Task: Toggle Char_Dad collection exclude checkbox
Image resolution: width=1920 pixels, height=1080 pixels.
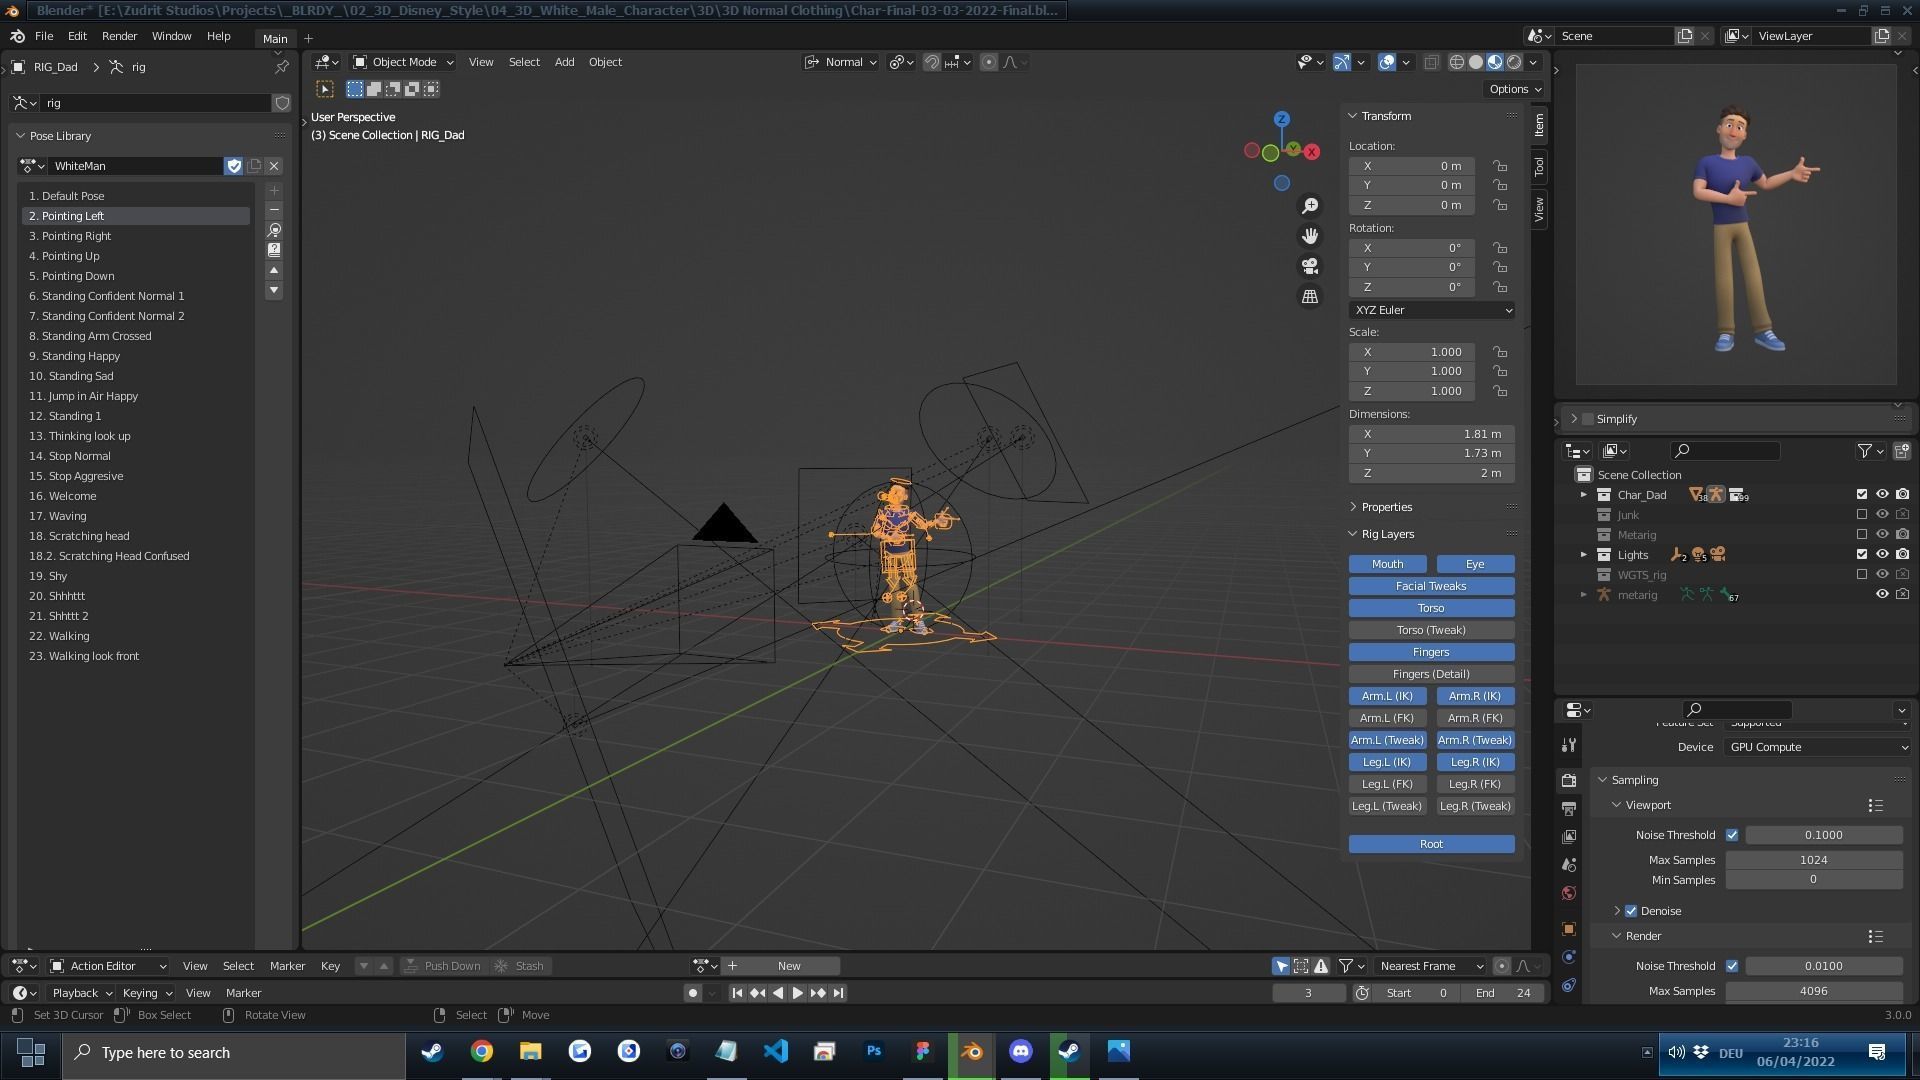Action: (x=1862, y=494)
